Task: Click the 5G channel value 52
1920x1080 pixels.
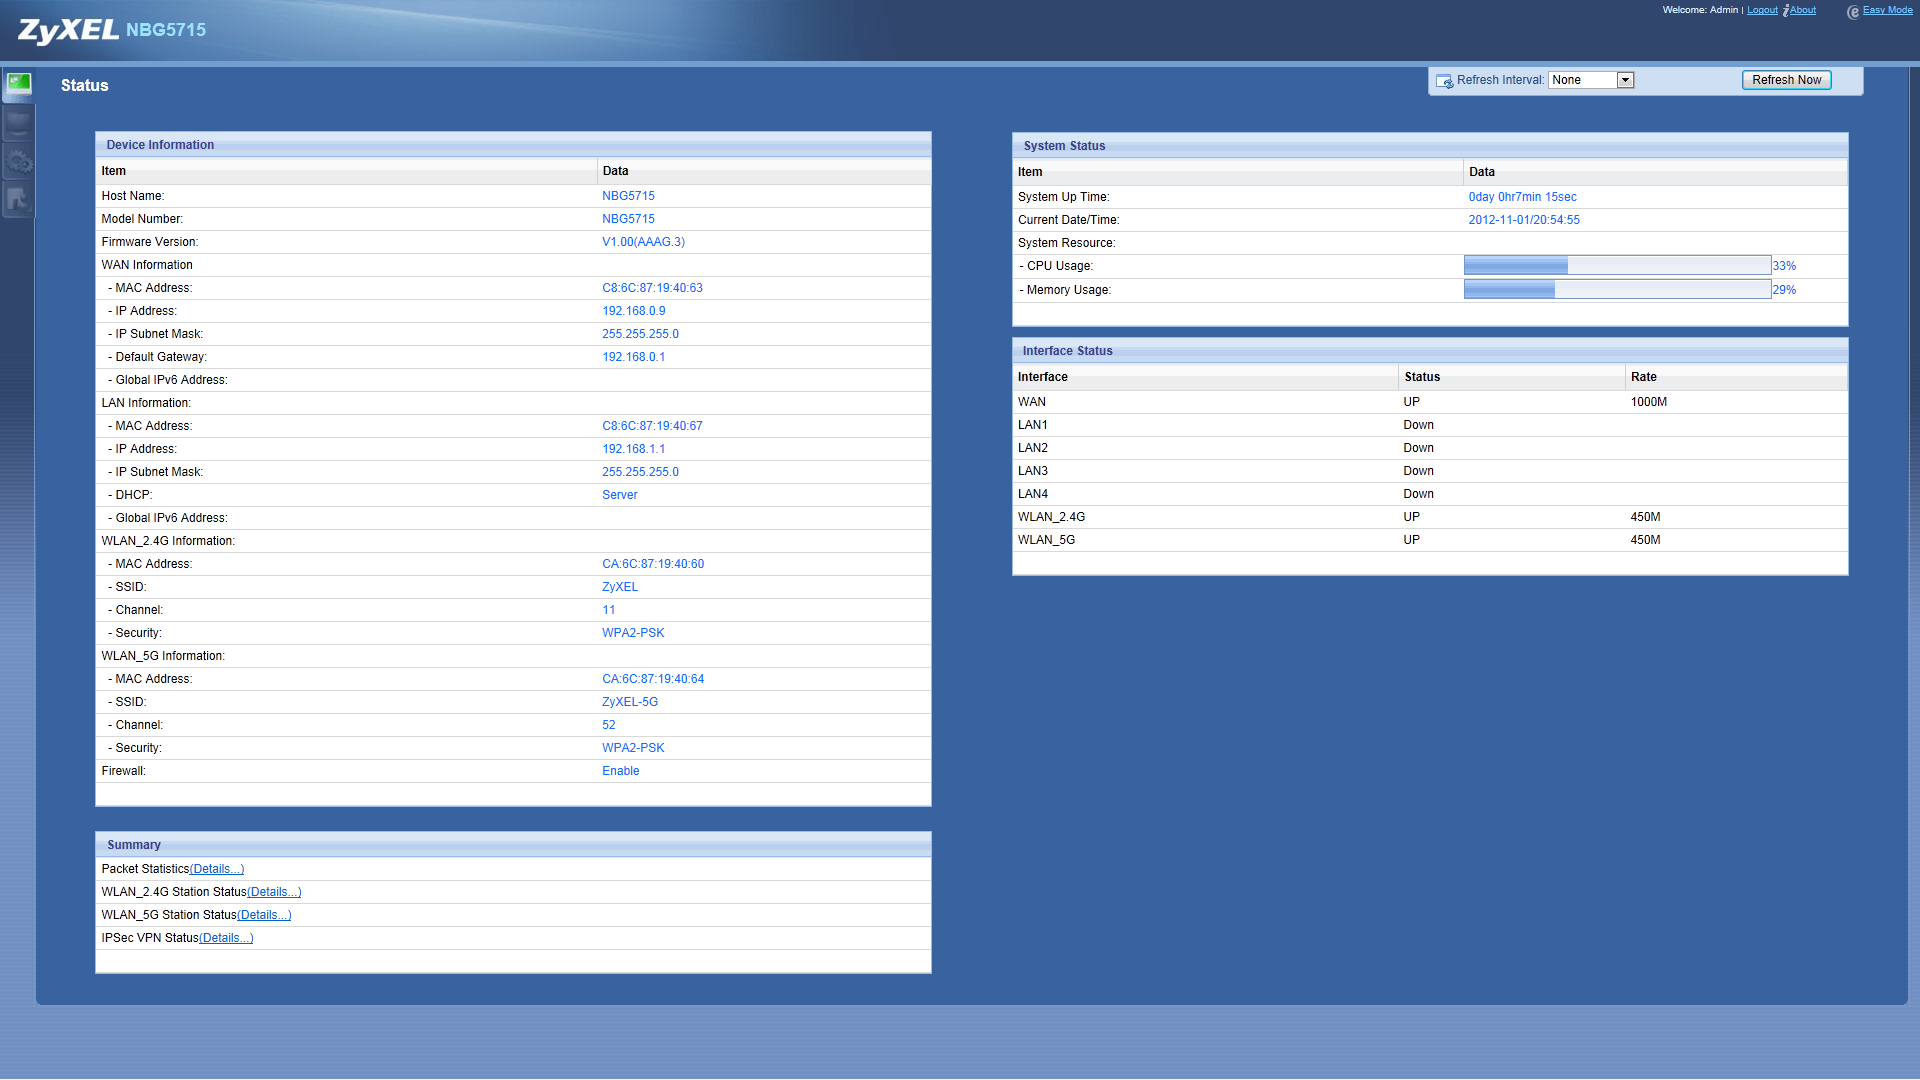Action: coord(609,725)
